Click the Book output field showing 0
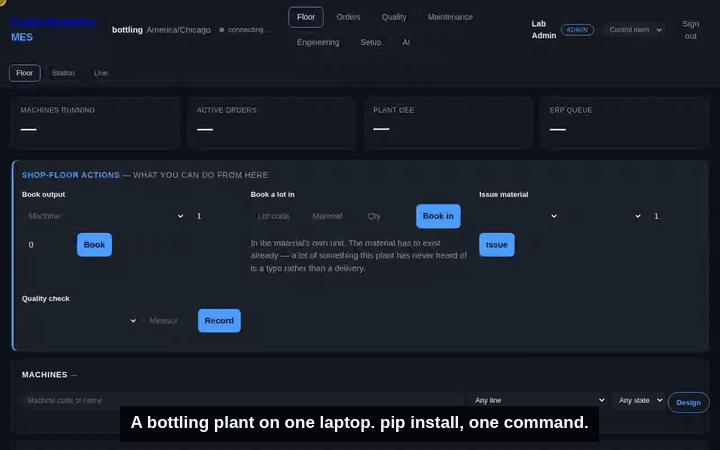720x450 pixels. pyautogui.click(x=46, y=245)
